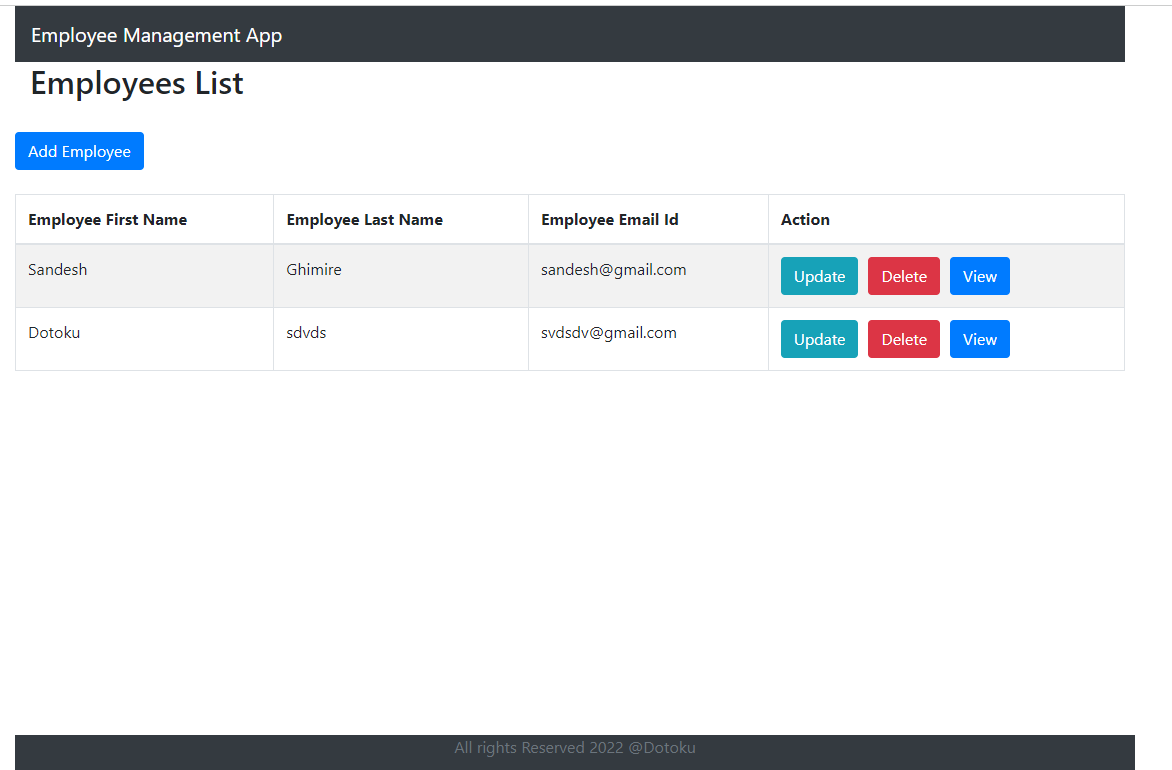Update the employee Sandesh Ghimire

coord(818,276)
